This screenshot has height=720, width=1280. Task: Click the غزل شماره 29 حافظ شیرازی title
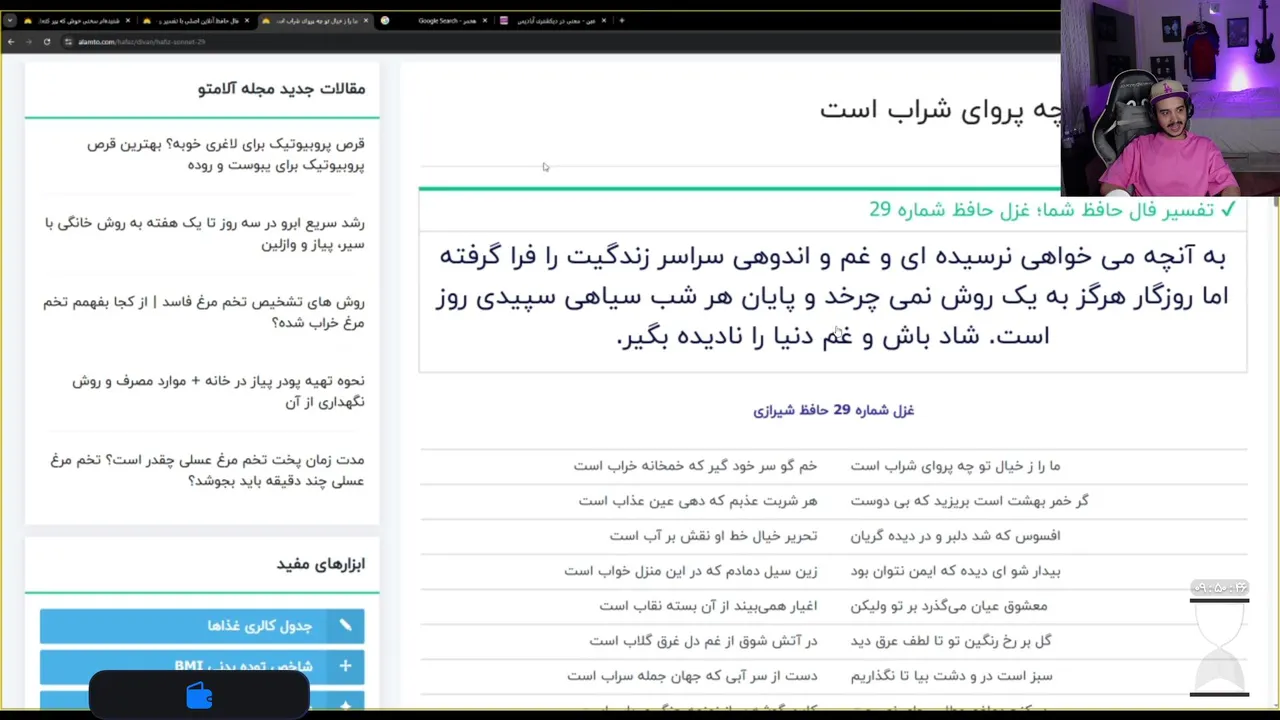coord(833,410)
